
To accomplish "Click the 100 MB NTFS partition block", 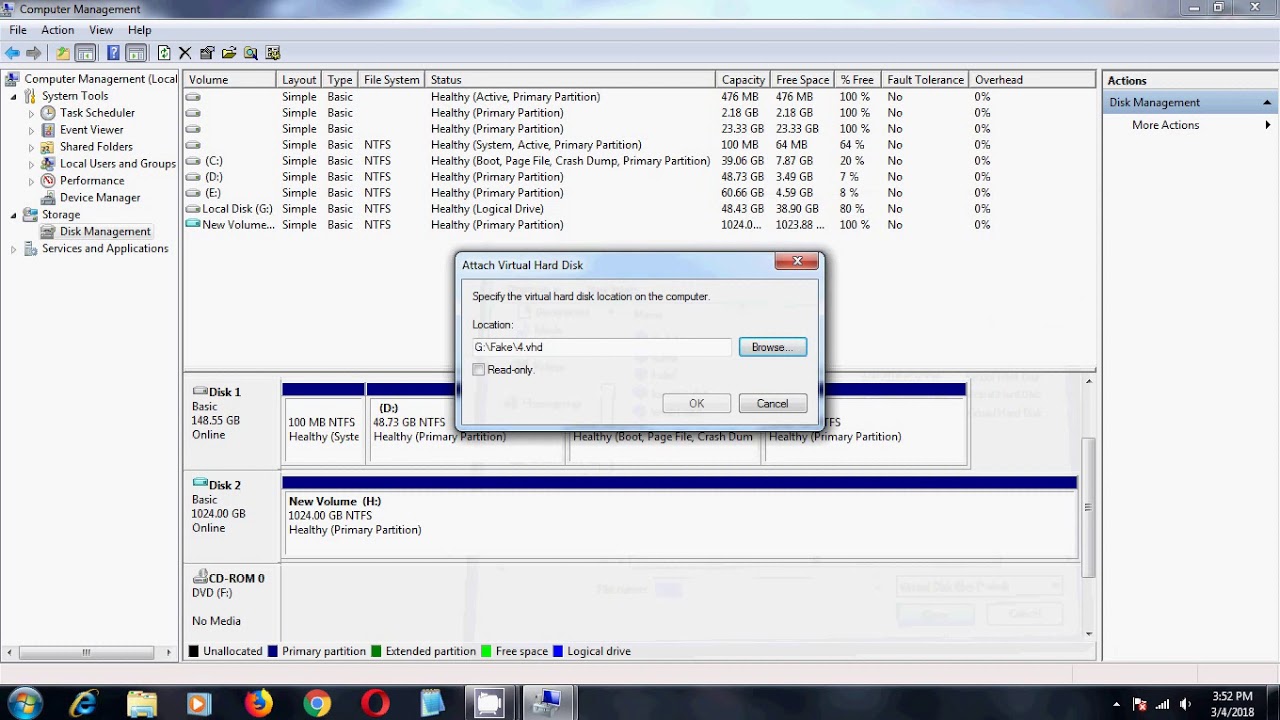I will (x=323, y=425).
